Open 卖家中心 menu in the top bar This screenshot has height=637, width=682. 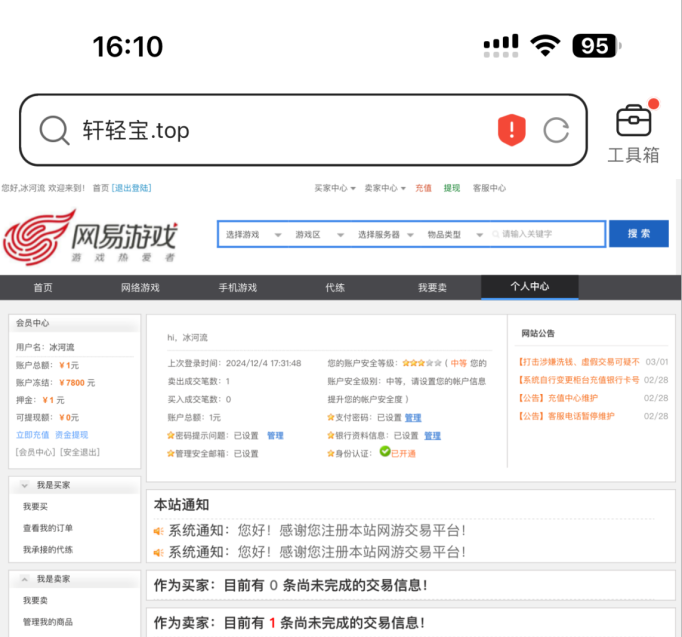click(379, 188)
